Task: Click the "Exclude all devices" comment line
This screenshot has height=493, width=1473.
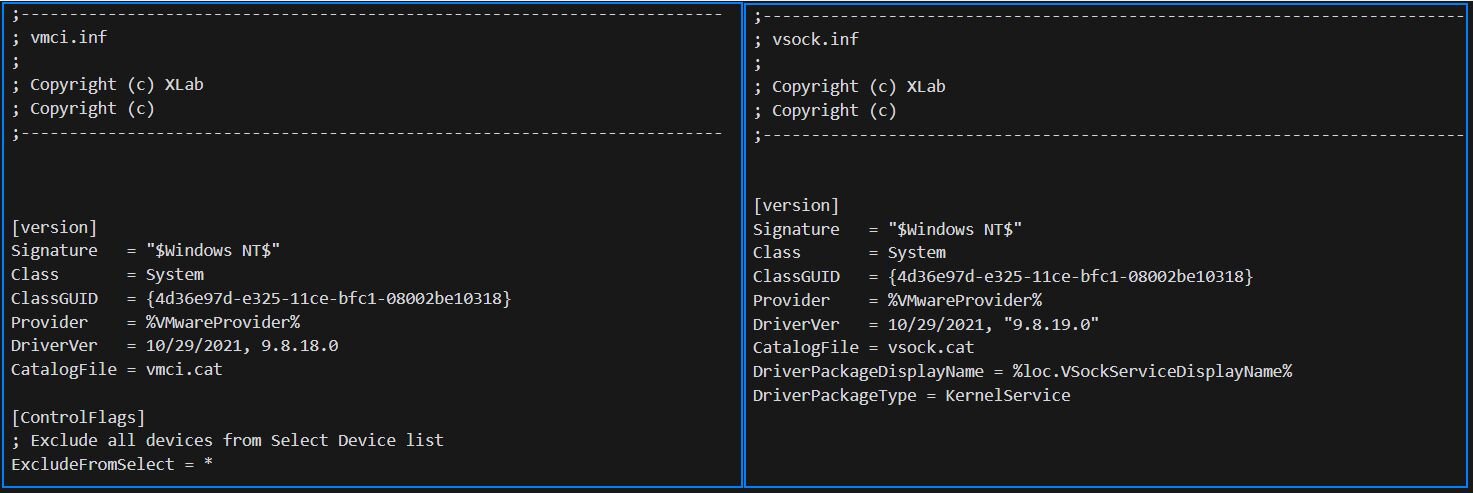Action: coord(227,440)
